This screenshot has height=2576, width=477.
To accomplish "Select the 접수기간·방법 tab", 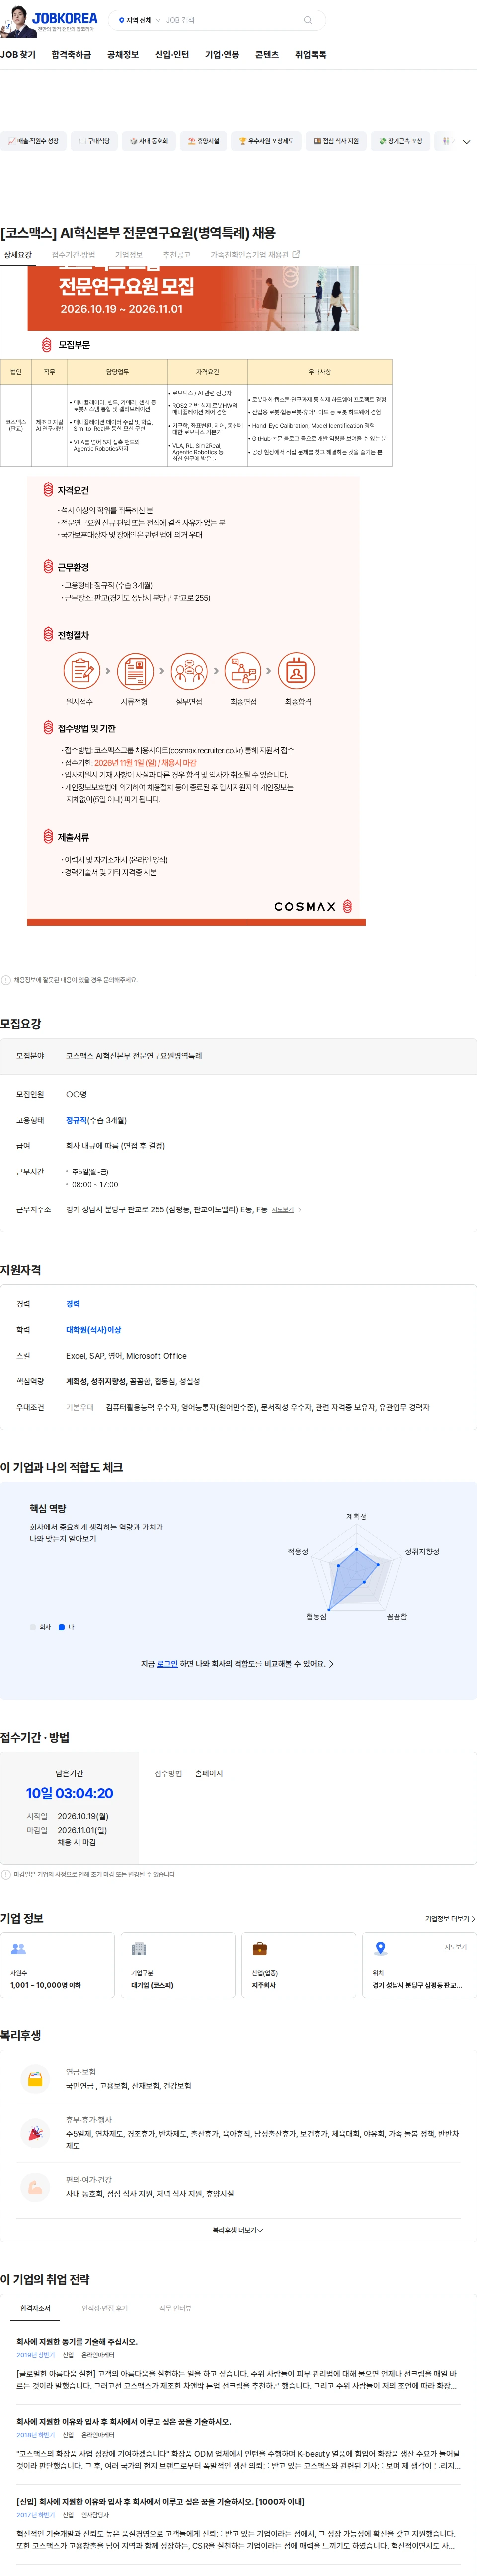I will click(x=74, y=256).
